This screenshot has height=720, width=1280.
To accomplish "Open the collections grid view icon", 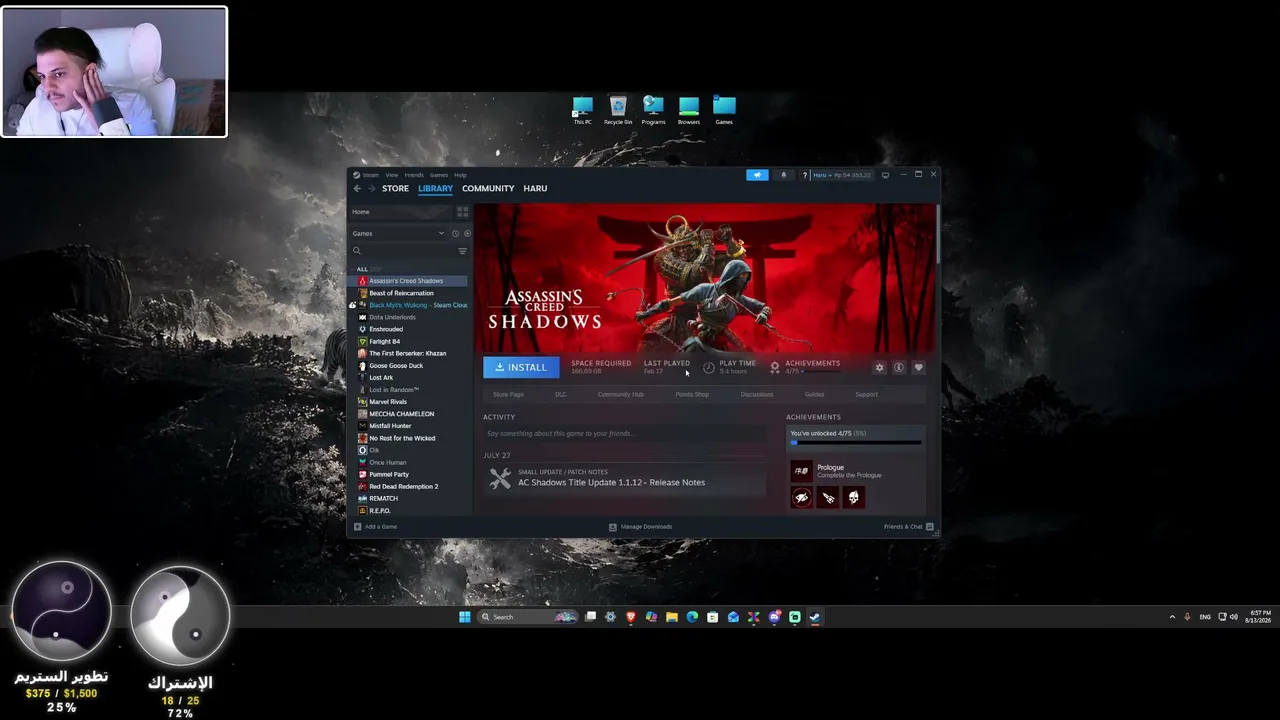I will click(462, 212).
